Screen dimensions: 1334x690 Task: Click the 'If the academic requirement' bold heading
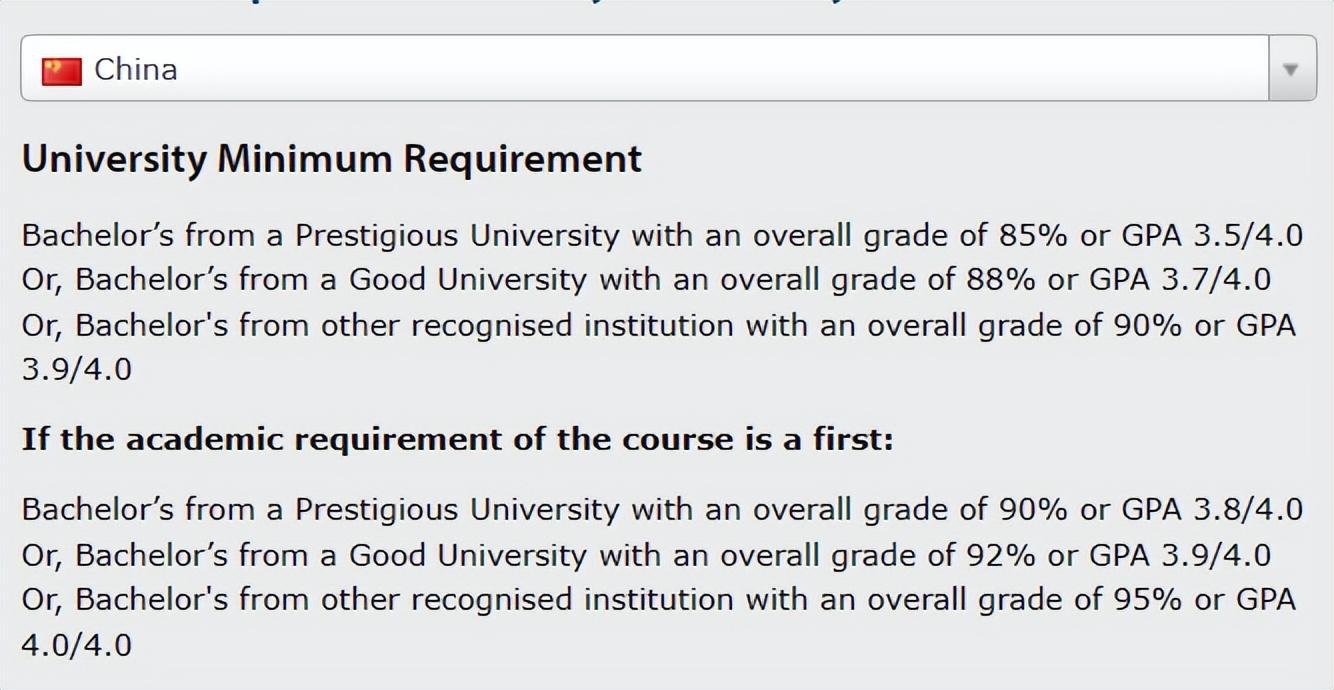(x=457, y=439)
